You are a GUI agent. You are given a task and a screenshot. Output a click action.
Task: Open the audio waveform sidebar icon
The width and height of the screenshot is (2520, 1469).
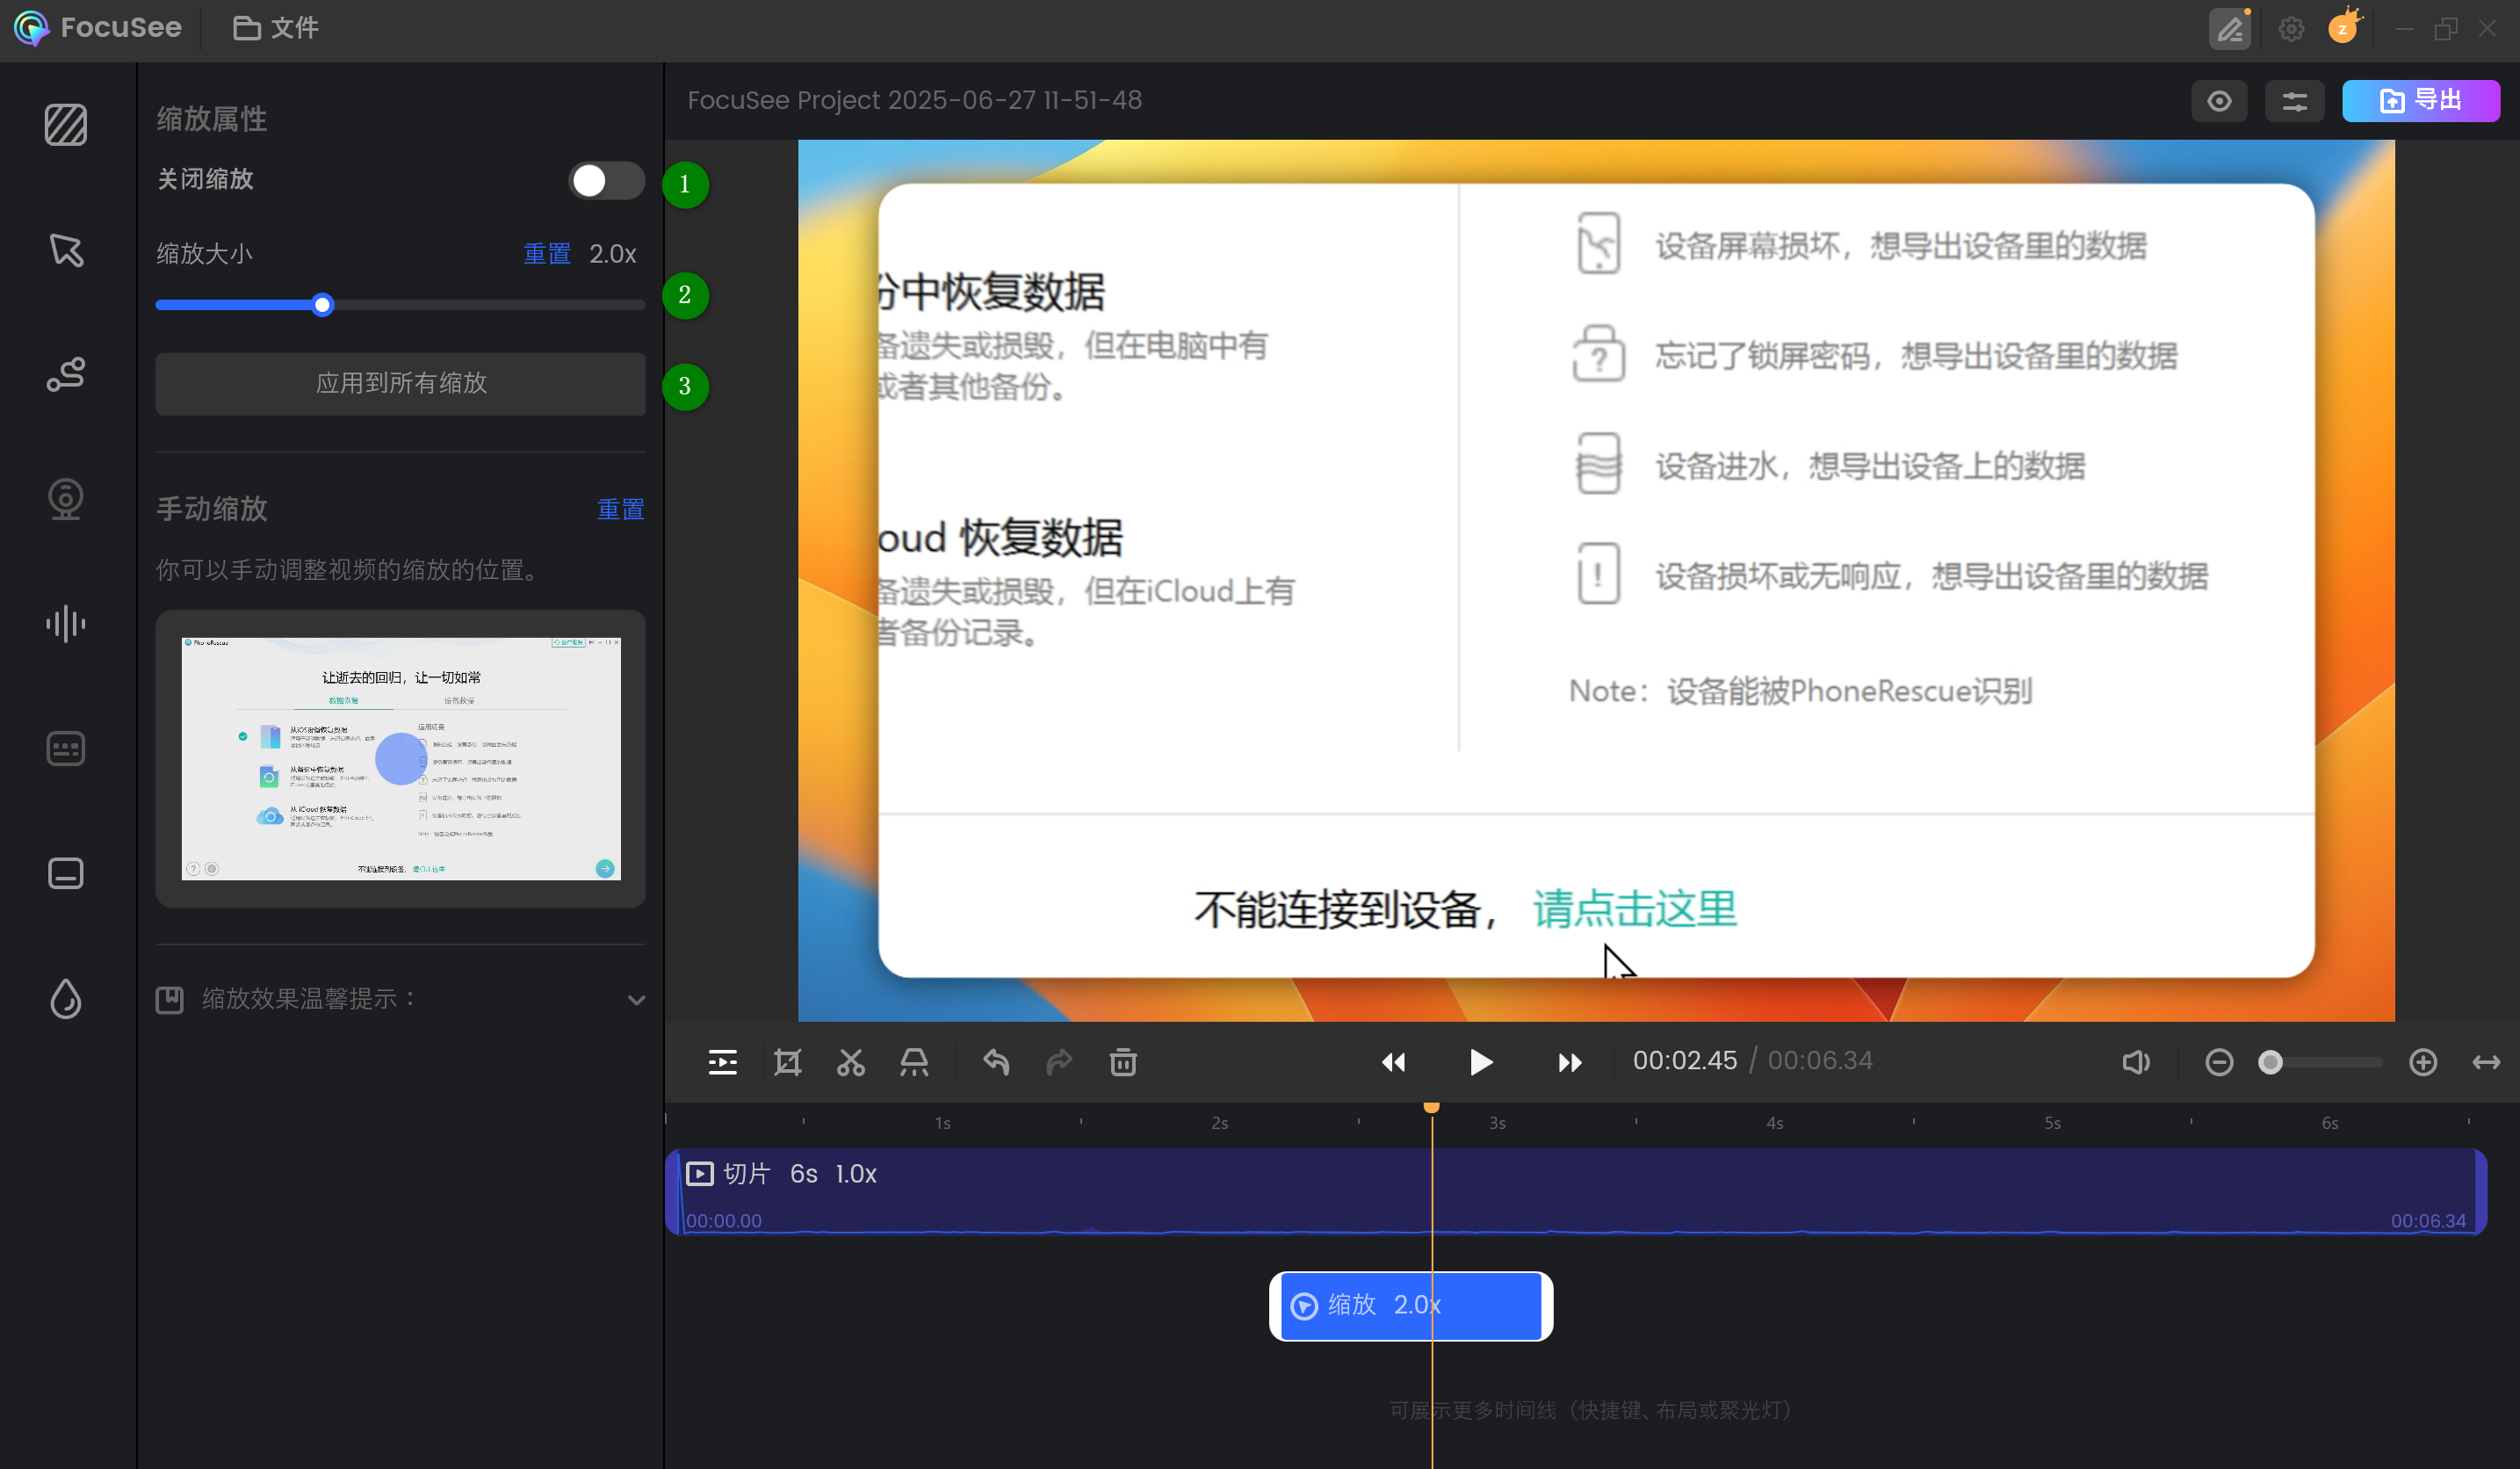pos(66,624)
